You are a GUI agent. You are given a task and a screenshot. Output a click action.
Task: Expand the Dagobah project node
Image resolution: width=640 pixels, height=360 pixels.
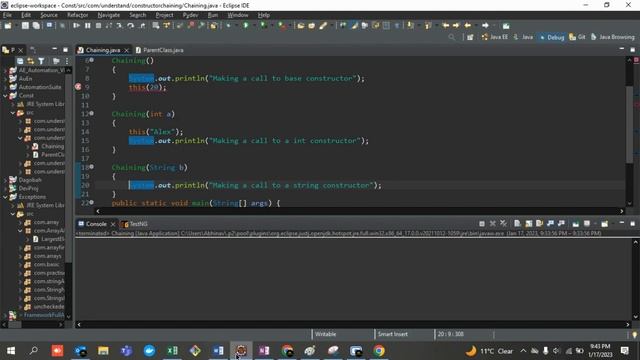point(5,180)
